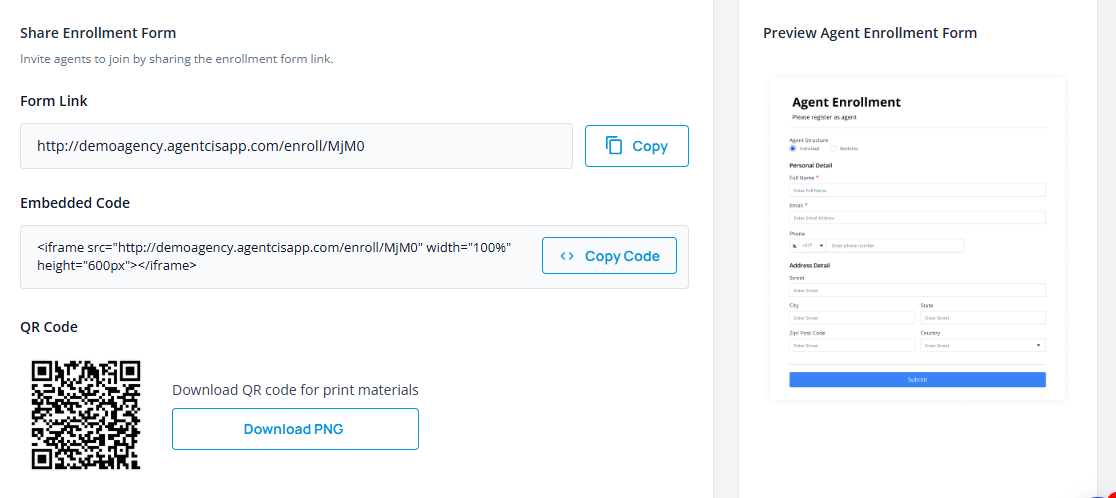Click the copy icon beside the form link
Image resolution: width=1116 pixels, height=498 pixels.
point(614,146)
